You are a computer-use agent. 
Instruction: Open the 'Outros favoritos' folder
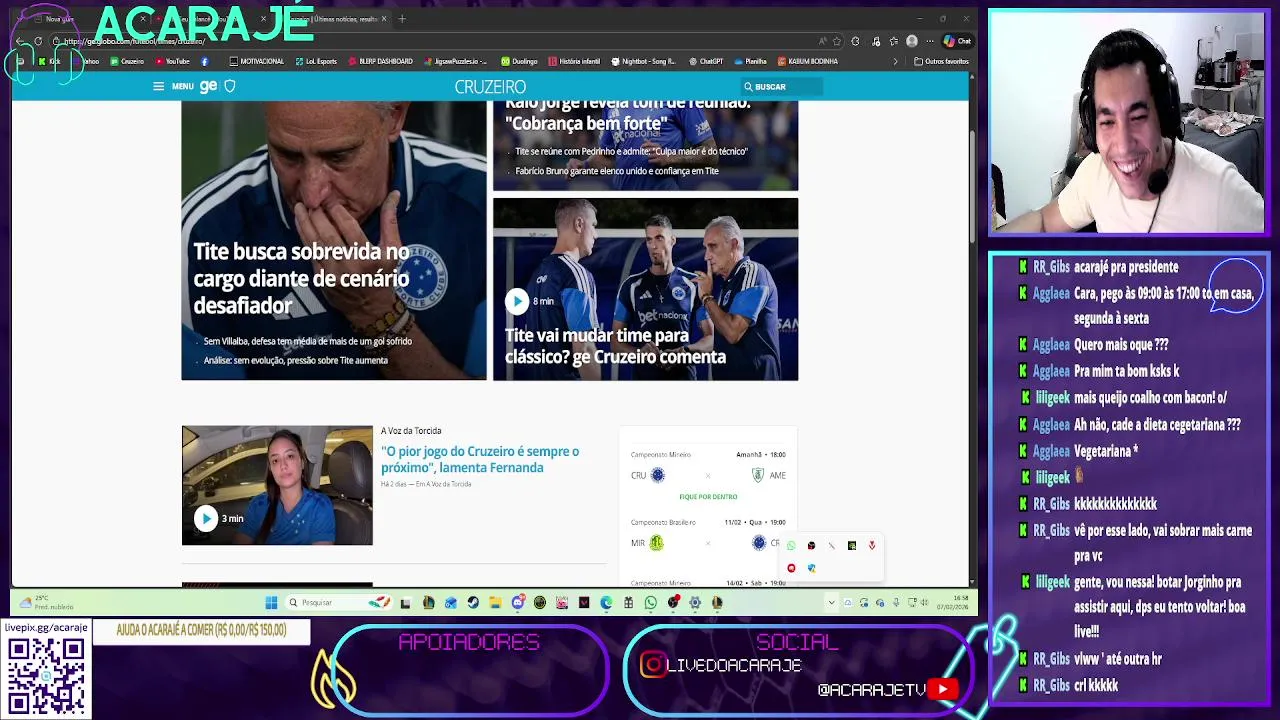pyautogui.click(x=941, y=61)
